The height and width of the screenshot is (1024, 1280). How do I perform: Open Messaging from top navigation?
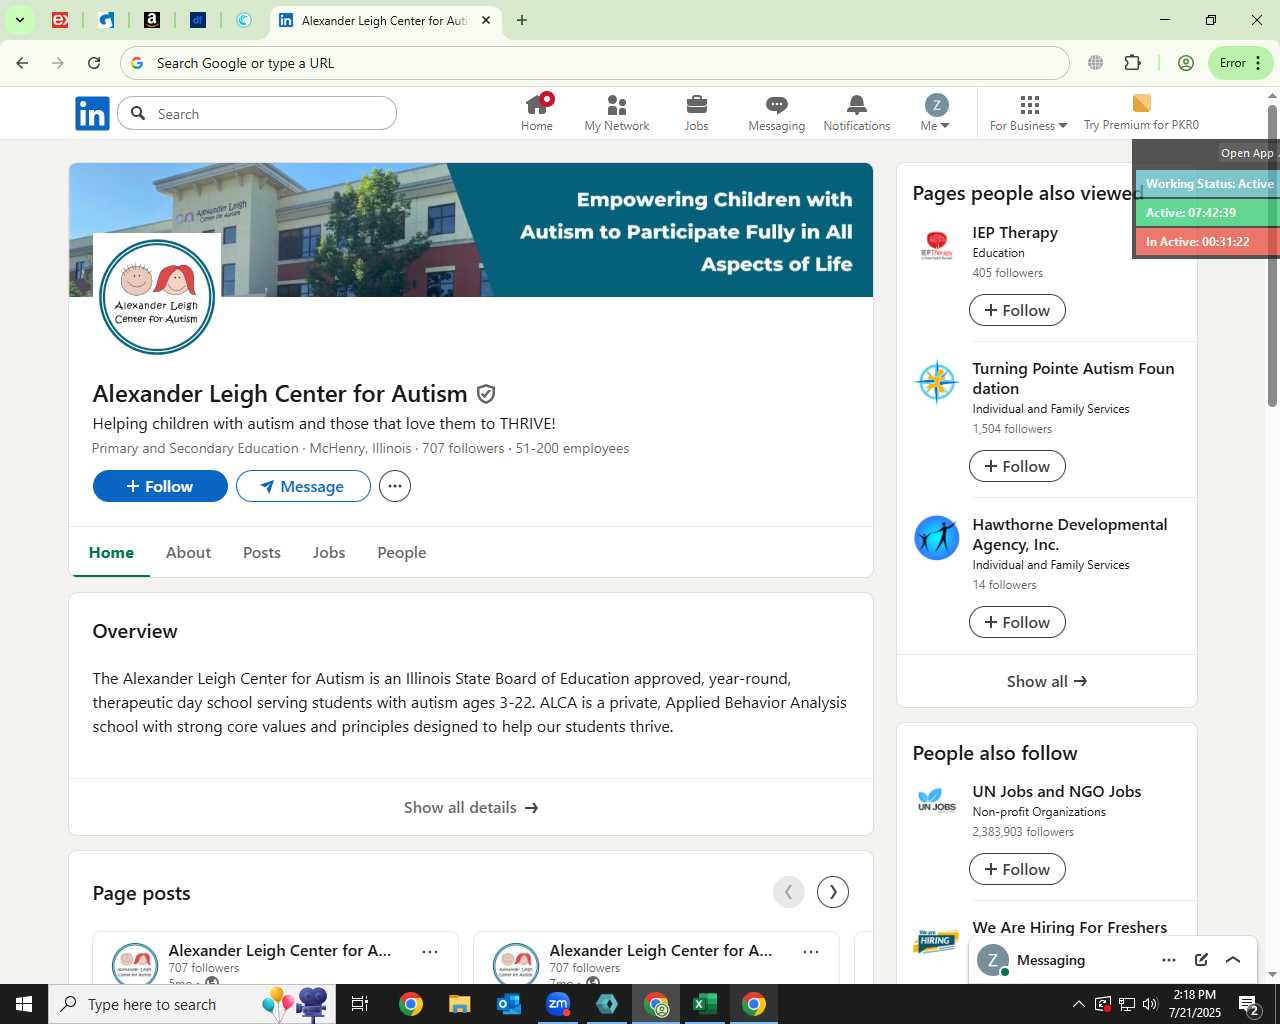pos(777,113)
